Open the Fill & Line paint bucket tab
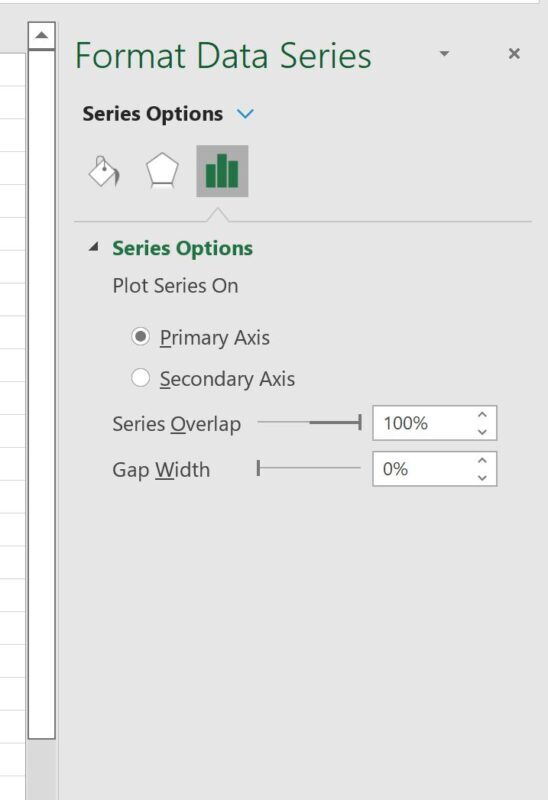Screen dimensions: 548x800 coord(105,171)
